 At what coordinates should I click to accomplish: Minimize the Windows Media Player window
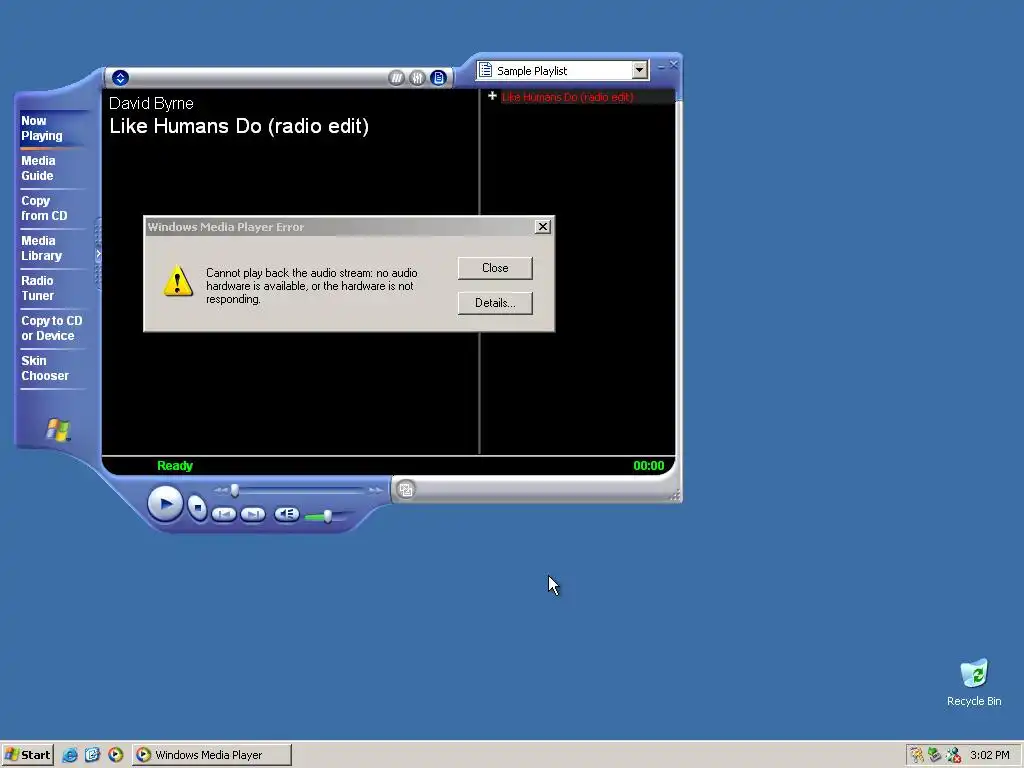pos(662,66)
